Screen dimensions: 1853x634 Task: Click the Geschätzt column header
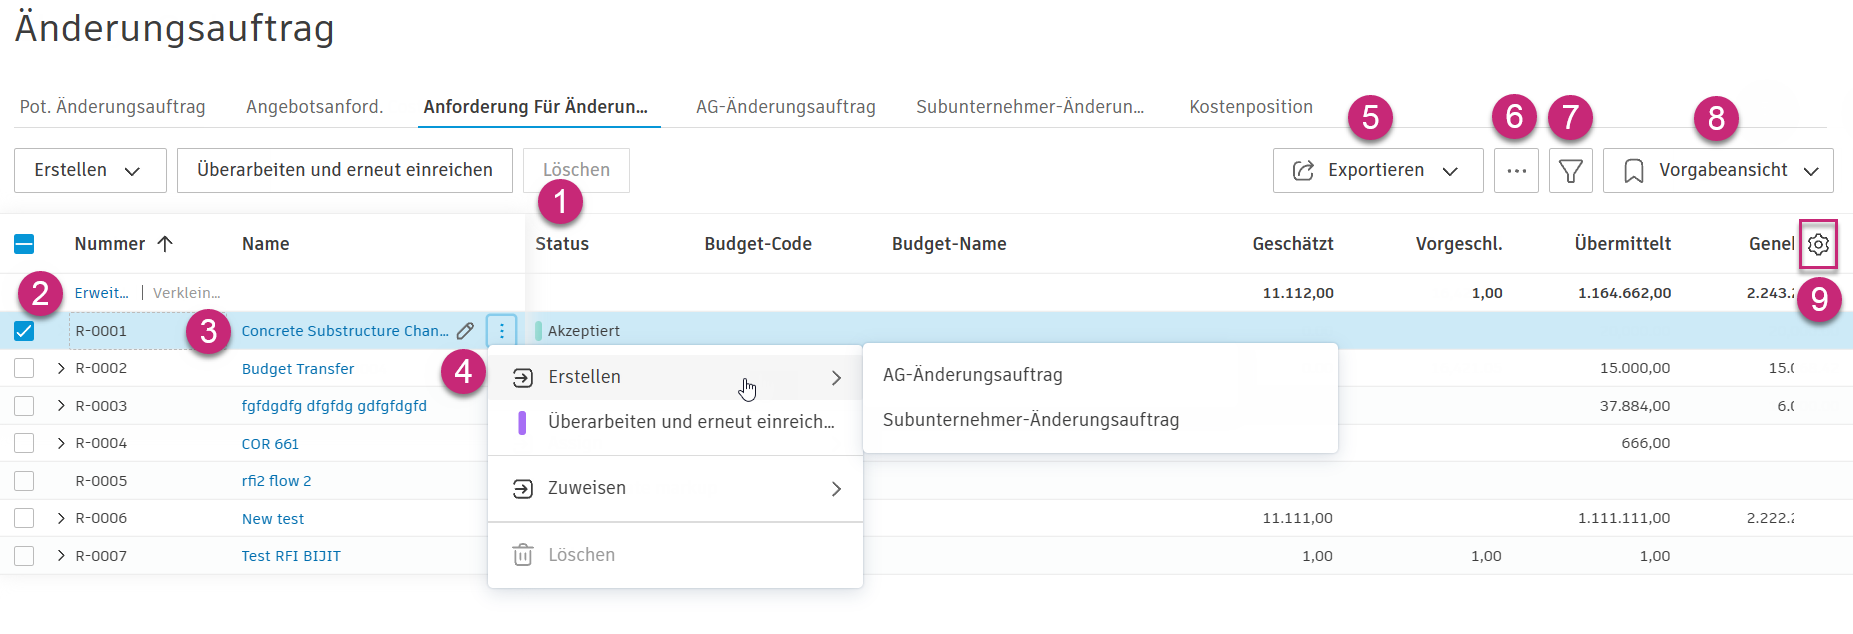click(1293, 244)
